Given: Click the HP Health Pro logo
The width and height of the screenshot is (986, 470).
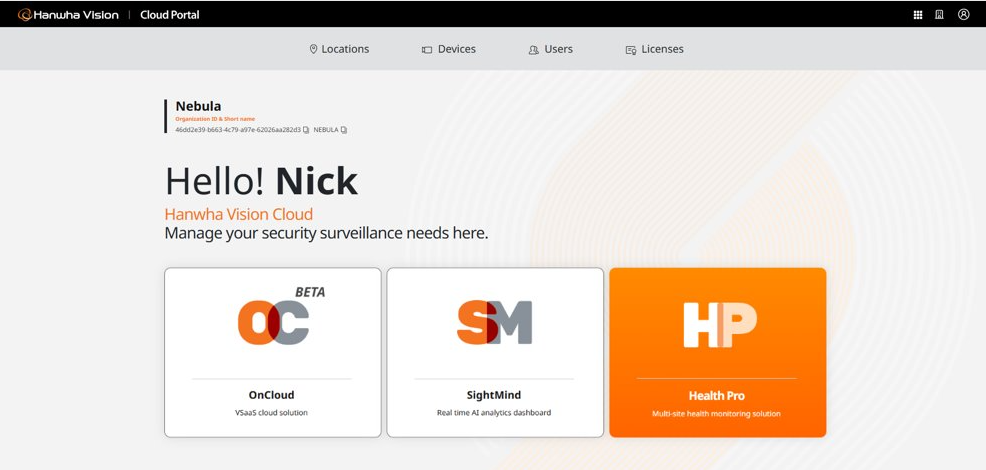Looking at the screenshot, I should 720,325.
